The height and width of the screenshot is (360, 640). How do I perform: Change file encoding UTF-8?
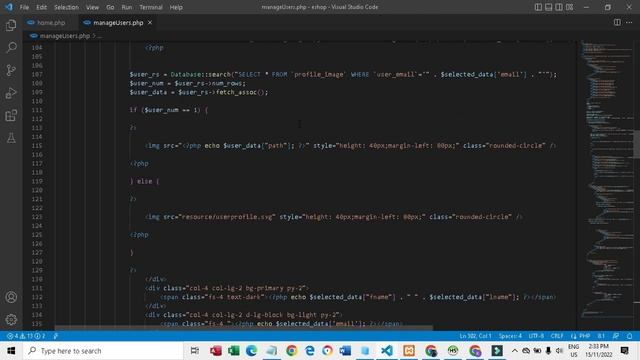click(x=536, y=336)
